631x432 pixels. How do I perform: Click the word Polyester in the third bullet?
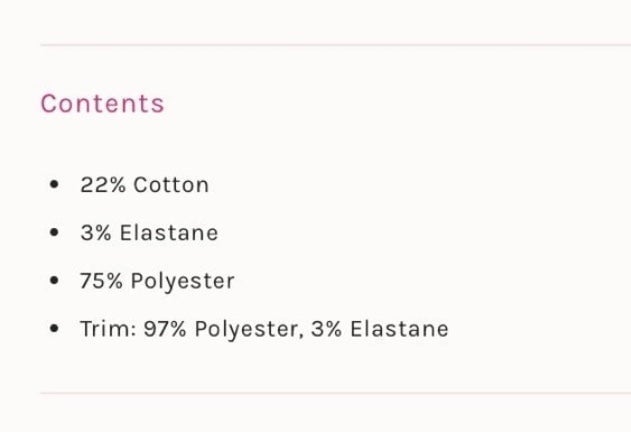coord(183,281)
